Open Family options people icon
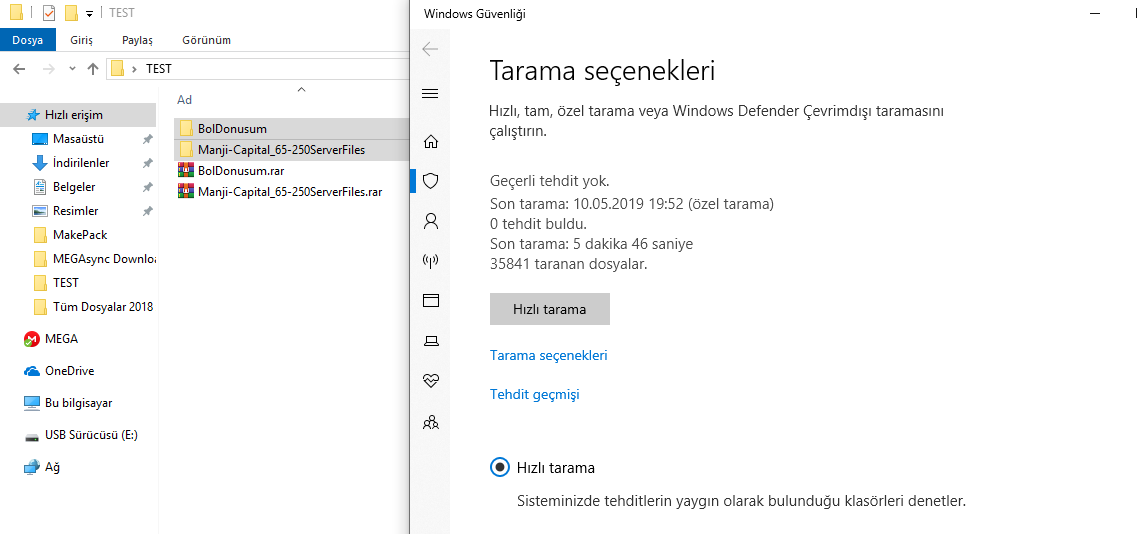 pyautogui.click(x=431, y=421)
